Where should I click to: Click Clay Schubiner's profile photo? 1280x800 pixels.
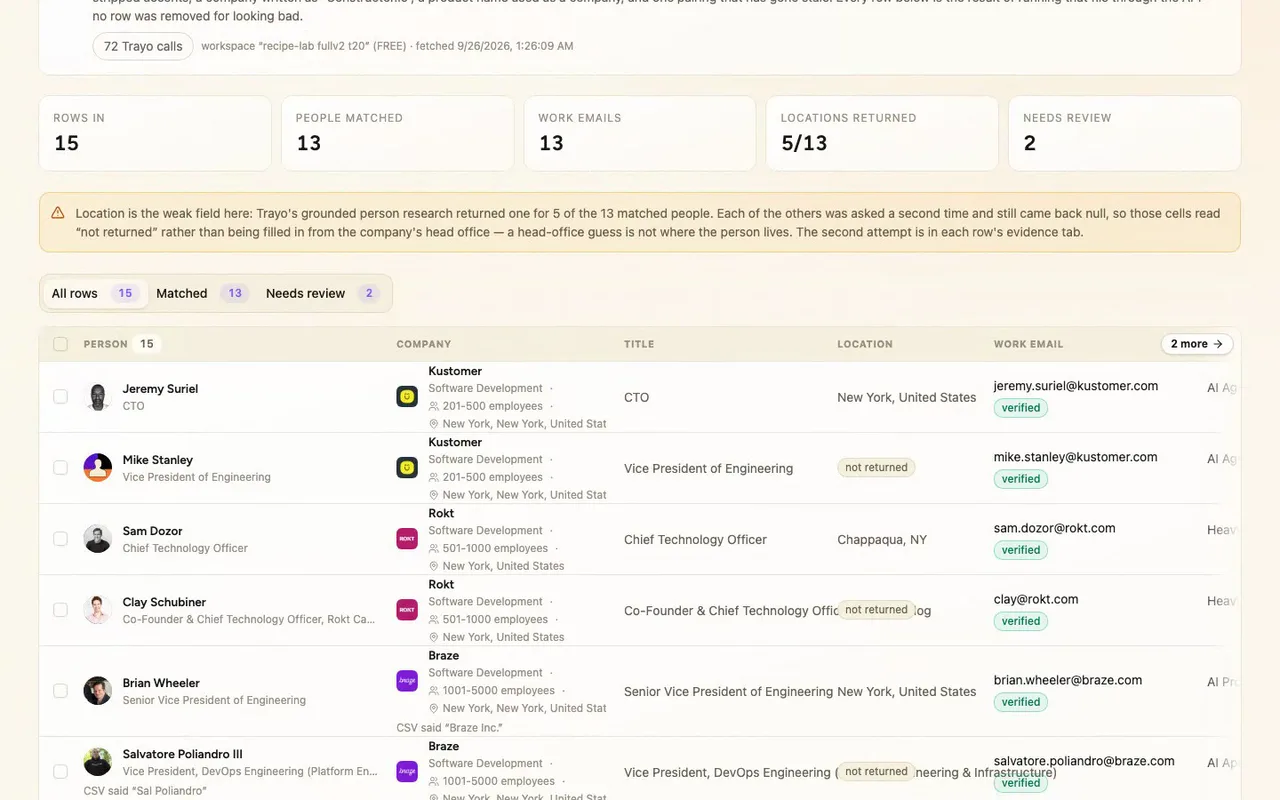click(x=97, y=610)
